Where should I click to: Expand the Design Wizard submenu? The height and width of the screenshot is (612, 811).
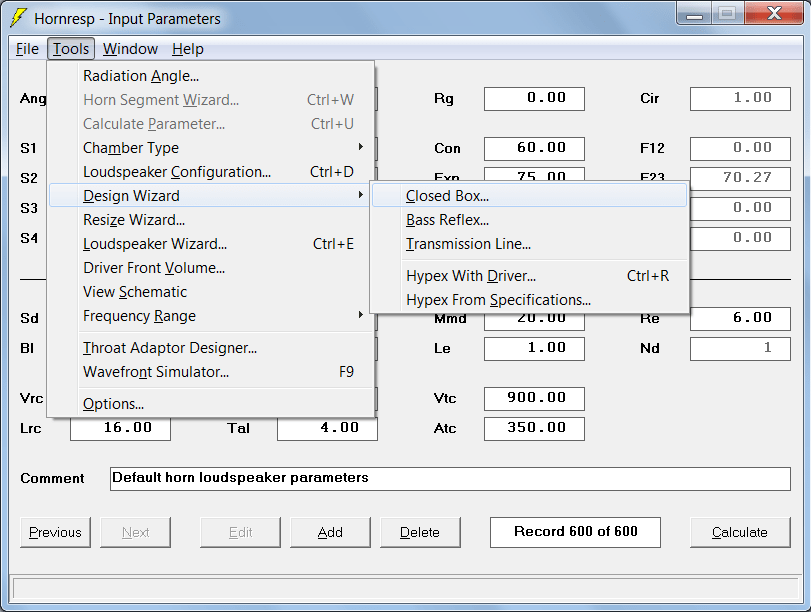(x=211, y=196)
